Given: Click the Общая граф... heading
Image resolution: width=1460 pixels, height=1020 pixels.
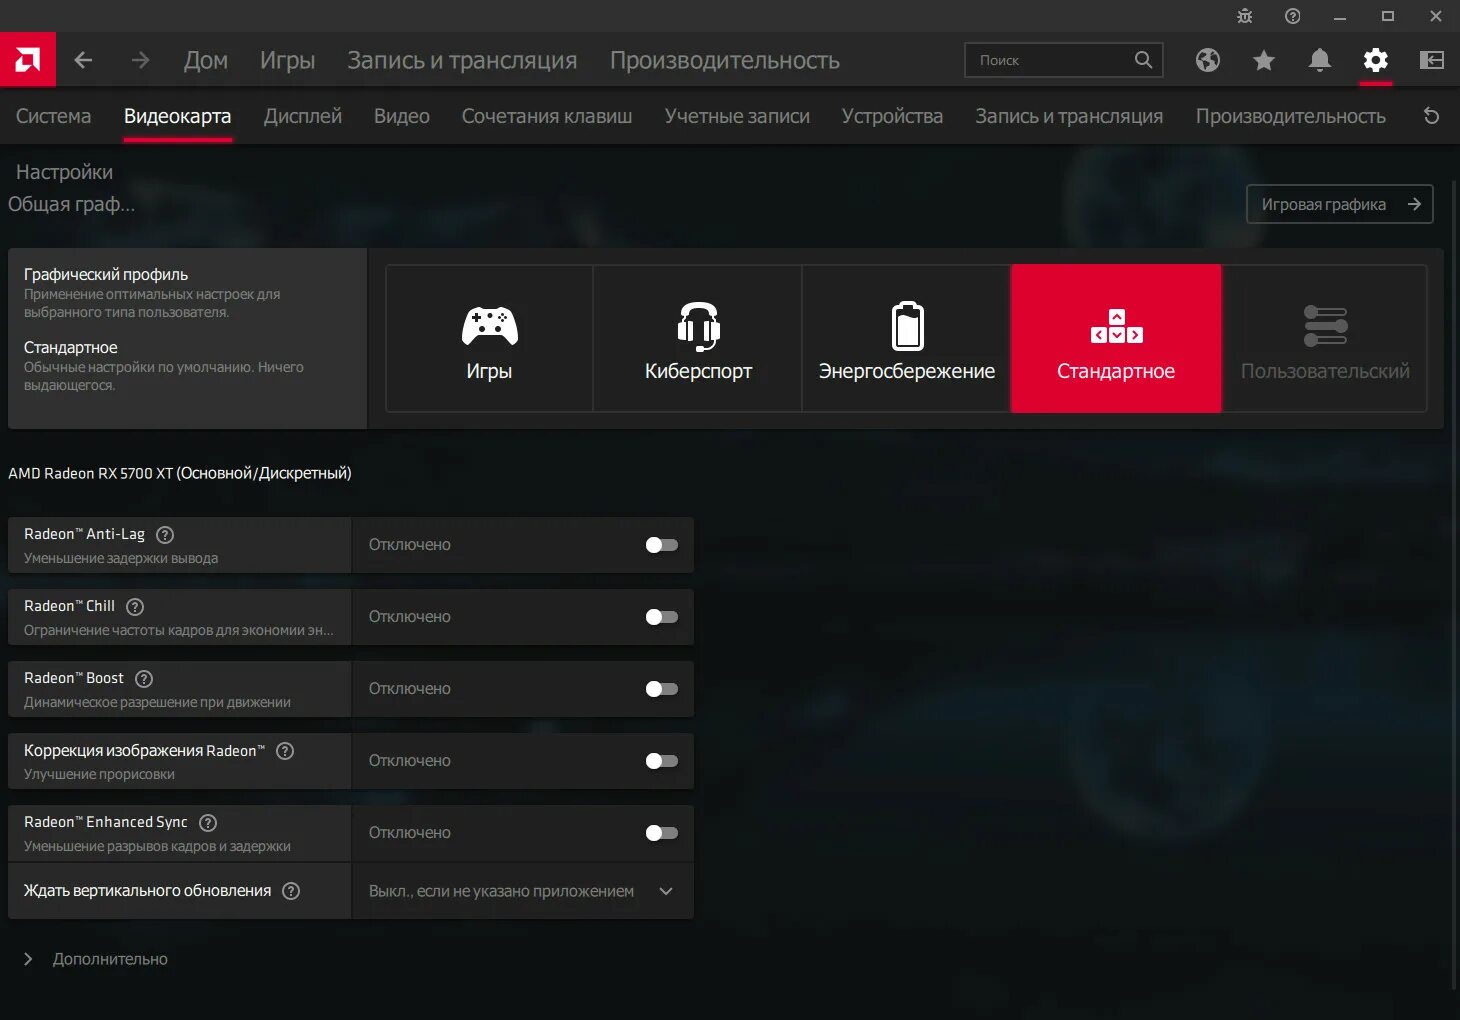Looking at the screenshot, I should pyautogui.click(x=72, y=204).
